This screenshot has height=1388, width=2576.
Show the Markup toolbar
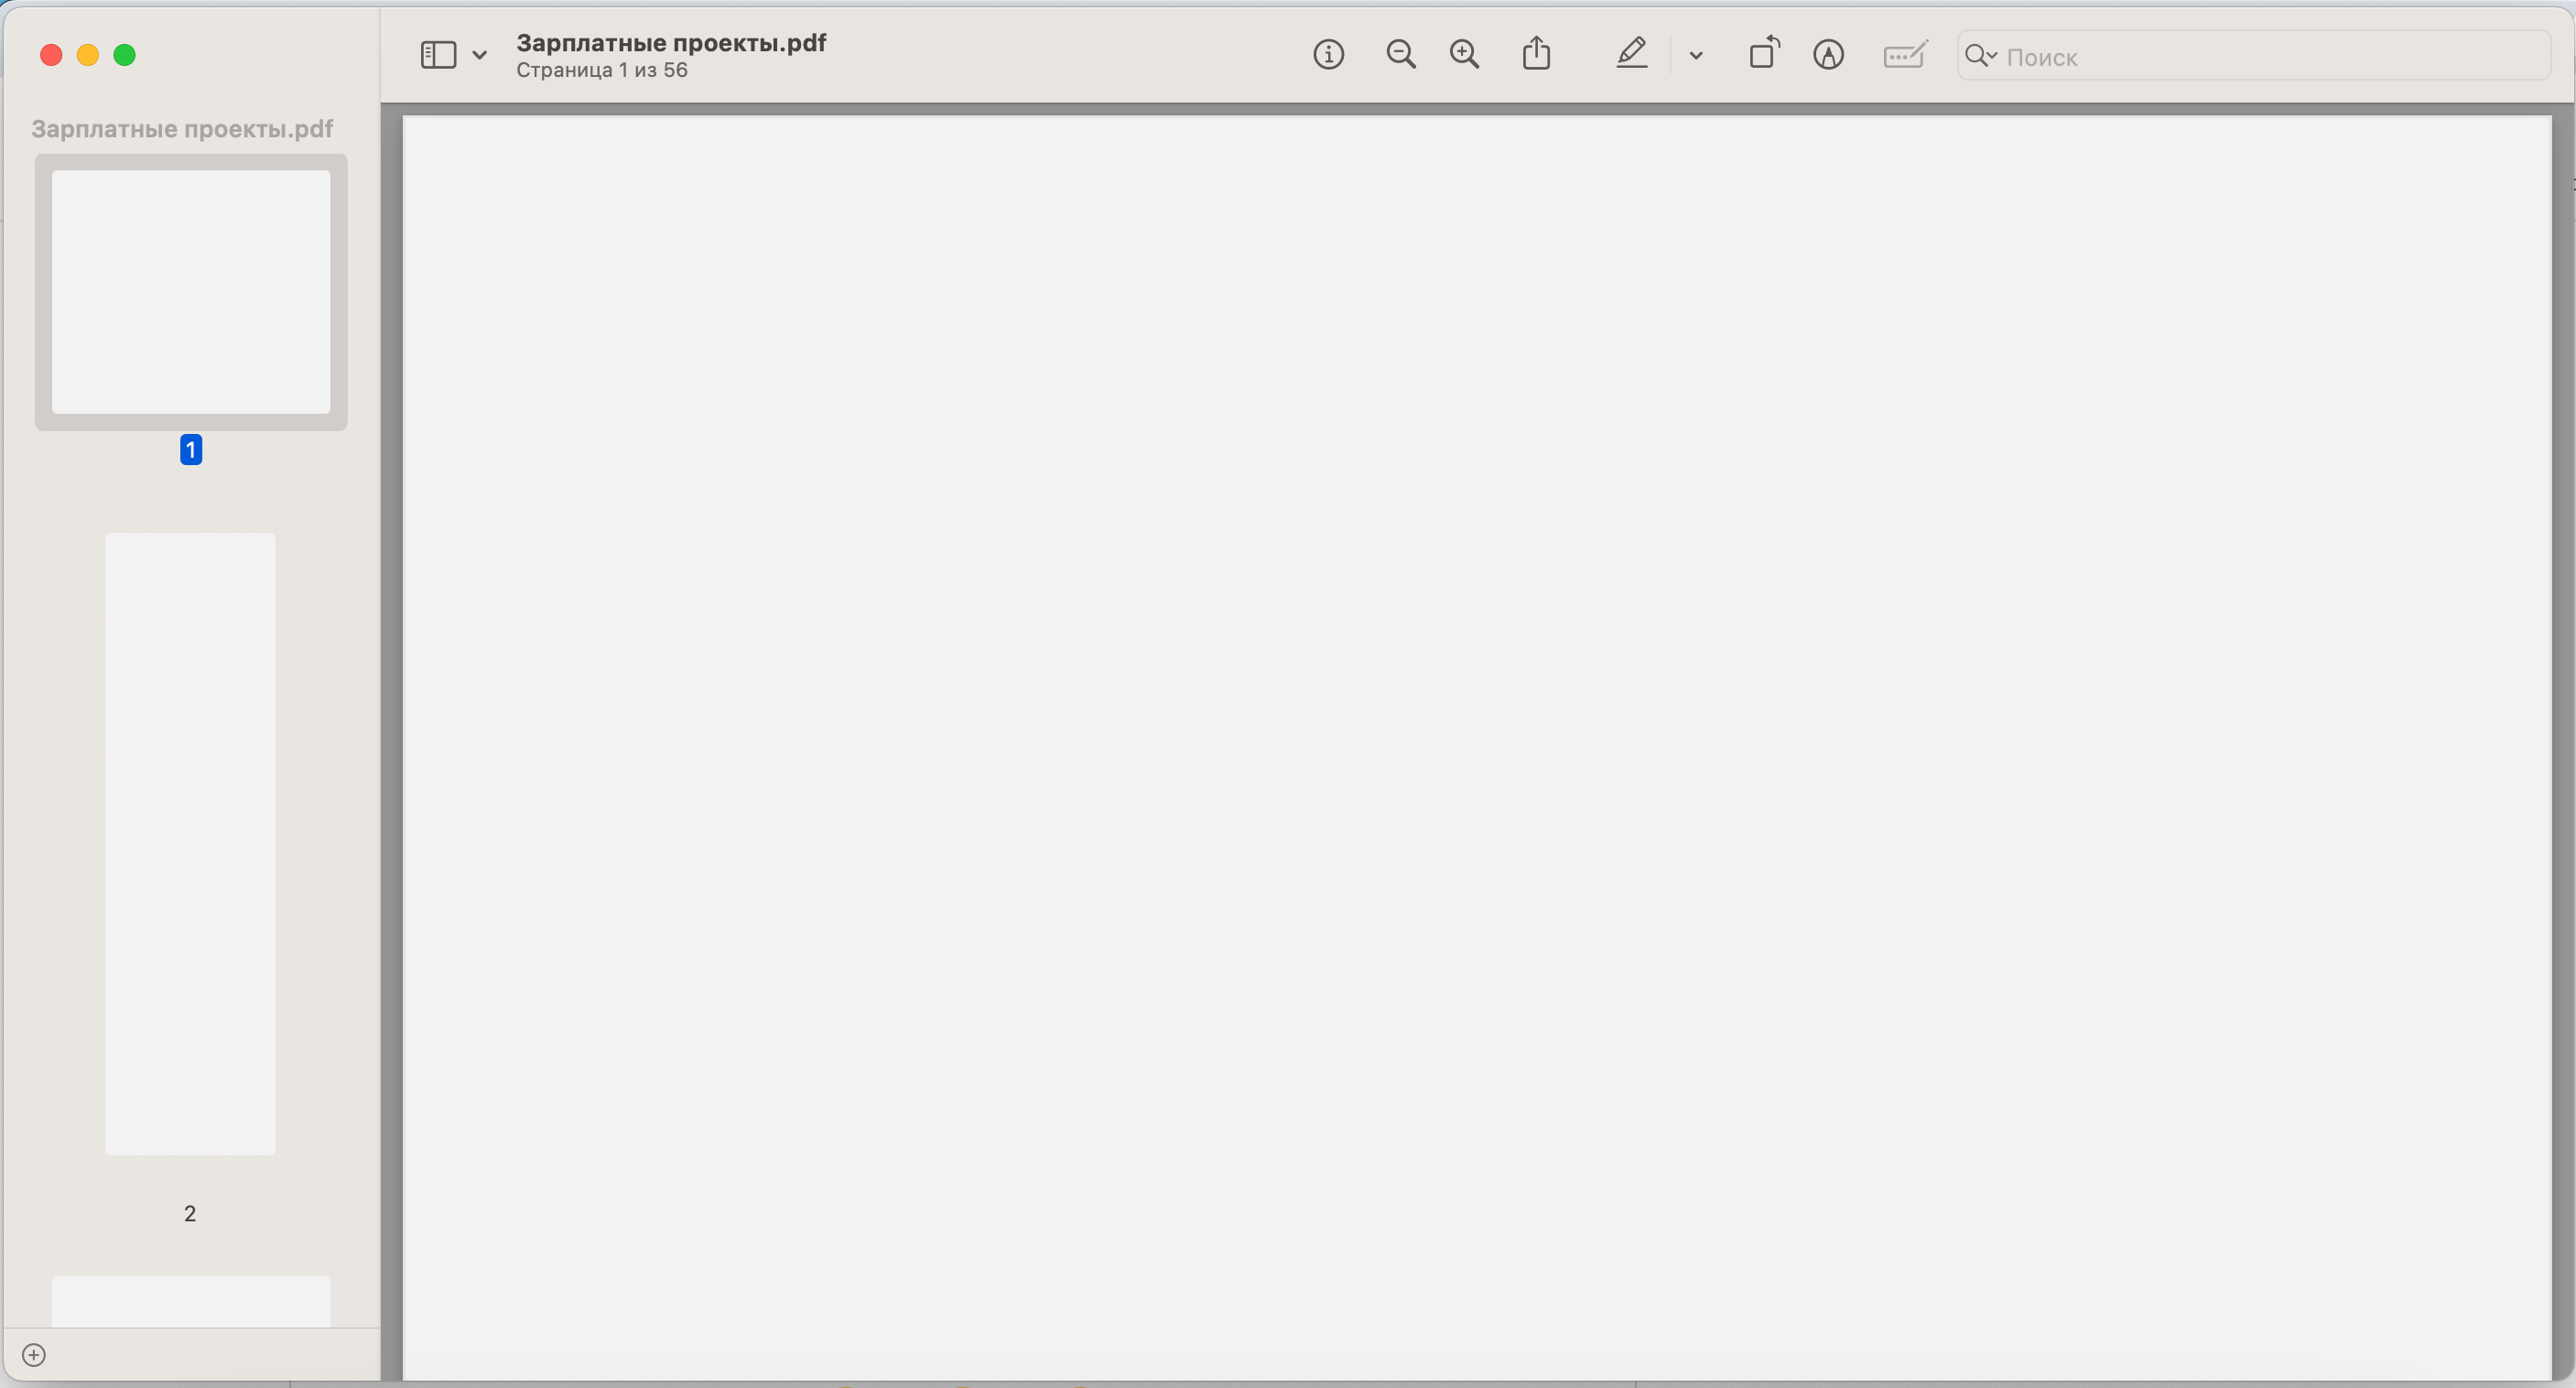click(x=1828, y=54)
